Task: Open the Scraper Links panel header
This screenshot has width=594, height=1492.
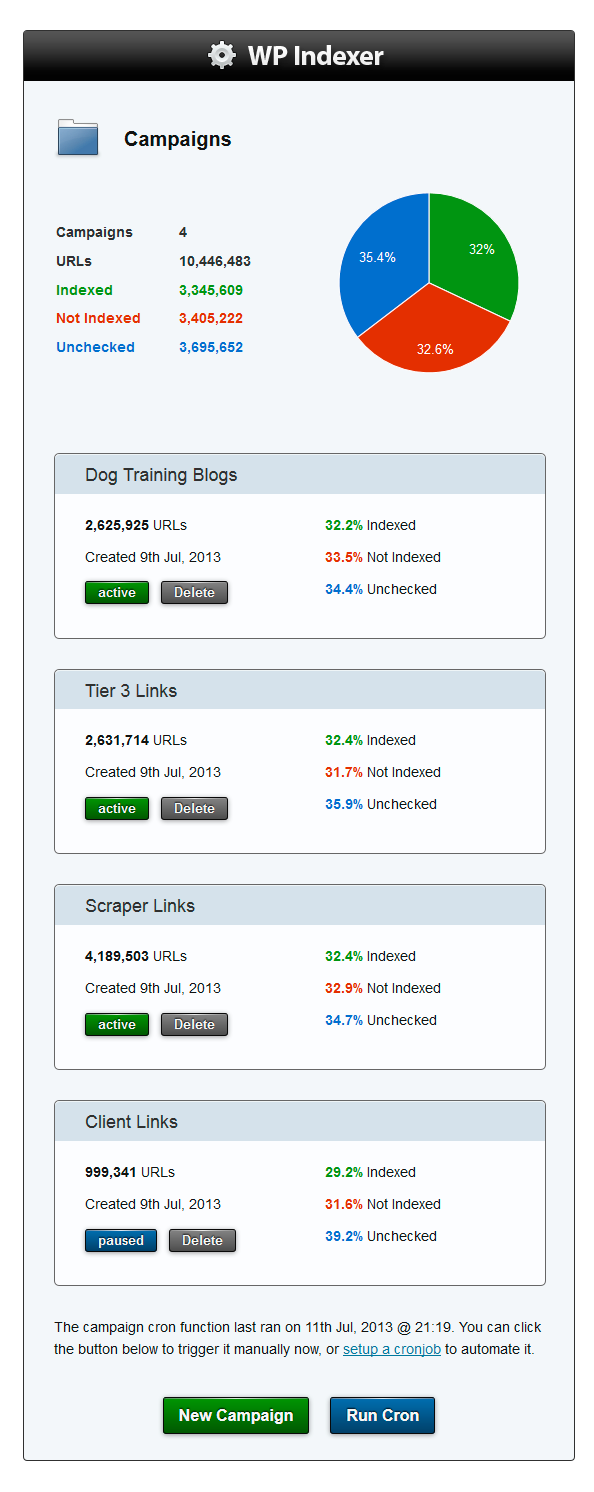Action: point(300,905)
